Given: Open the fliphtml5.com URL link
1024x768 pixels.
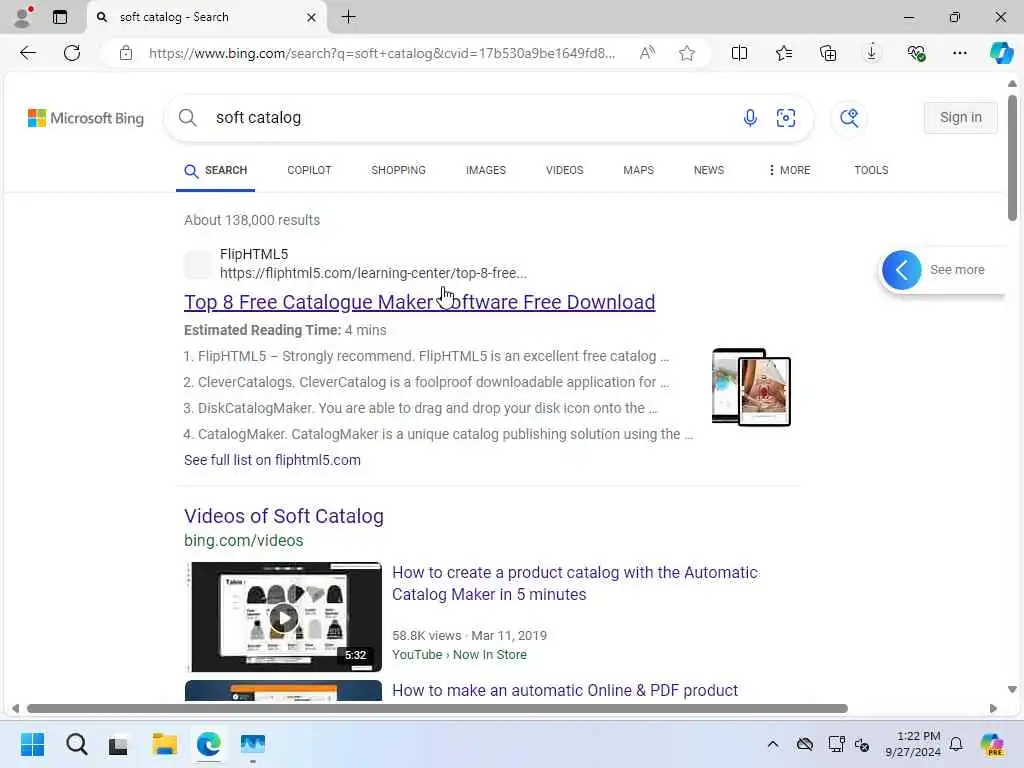Looking at the screenshot, I should click(x=373, y=273).
